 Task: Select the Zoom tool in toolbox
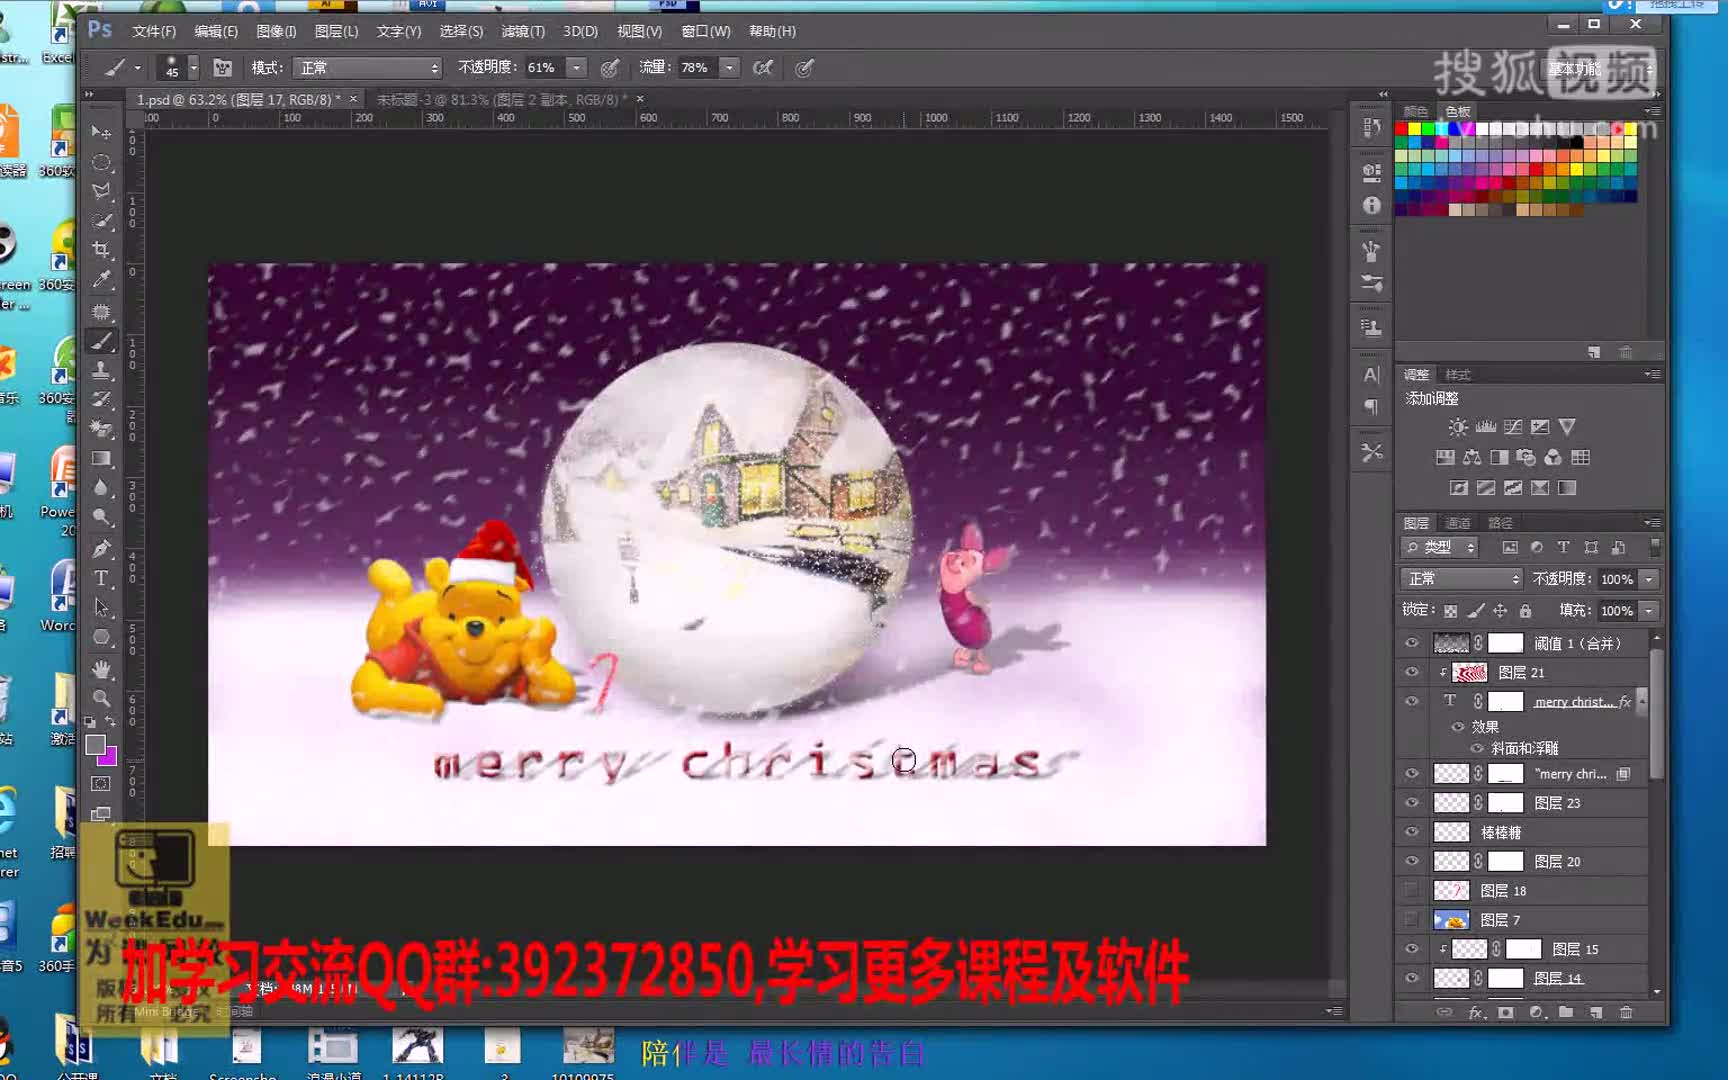tap(101, 698)
